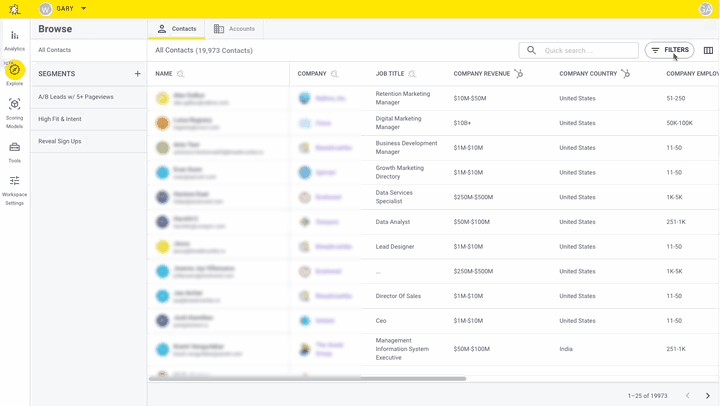Viewport: 720px width, 406px height.
Task: Open High Fit & Intent segment
Action: pyautogui.click(x=89, y=119)
